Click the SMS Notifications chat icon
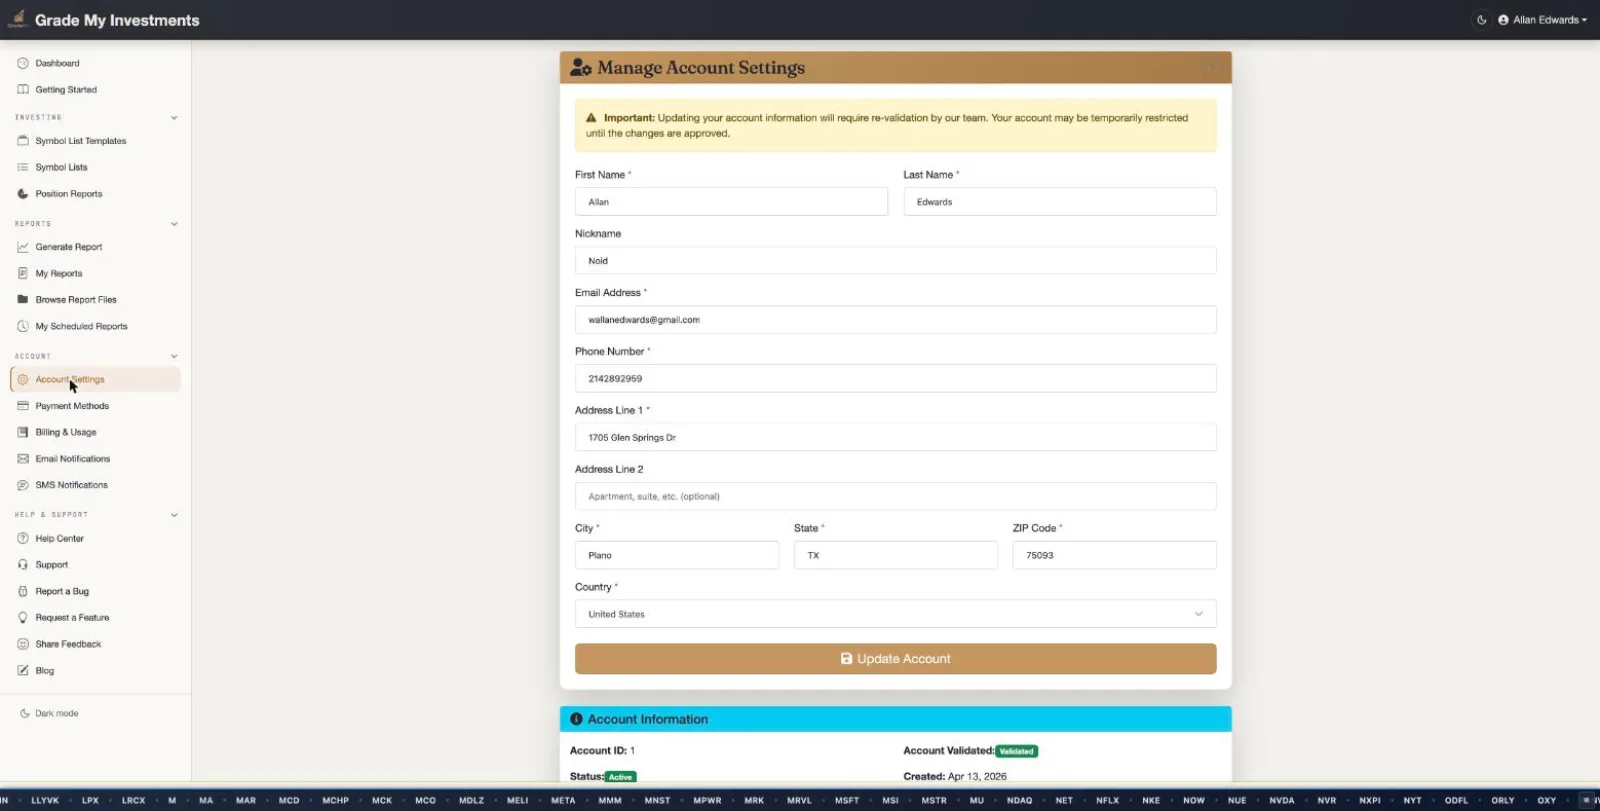1600x811 pixels. pyautogui.click(x=23, y=485)
